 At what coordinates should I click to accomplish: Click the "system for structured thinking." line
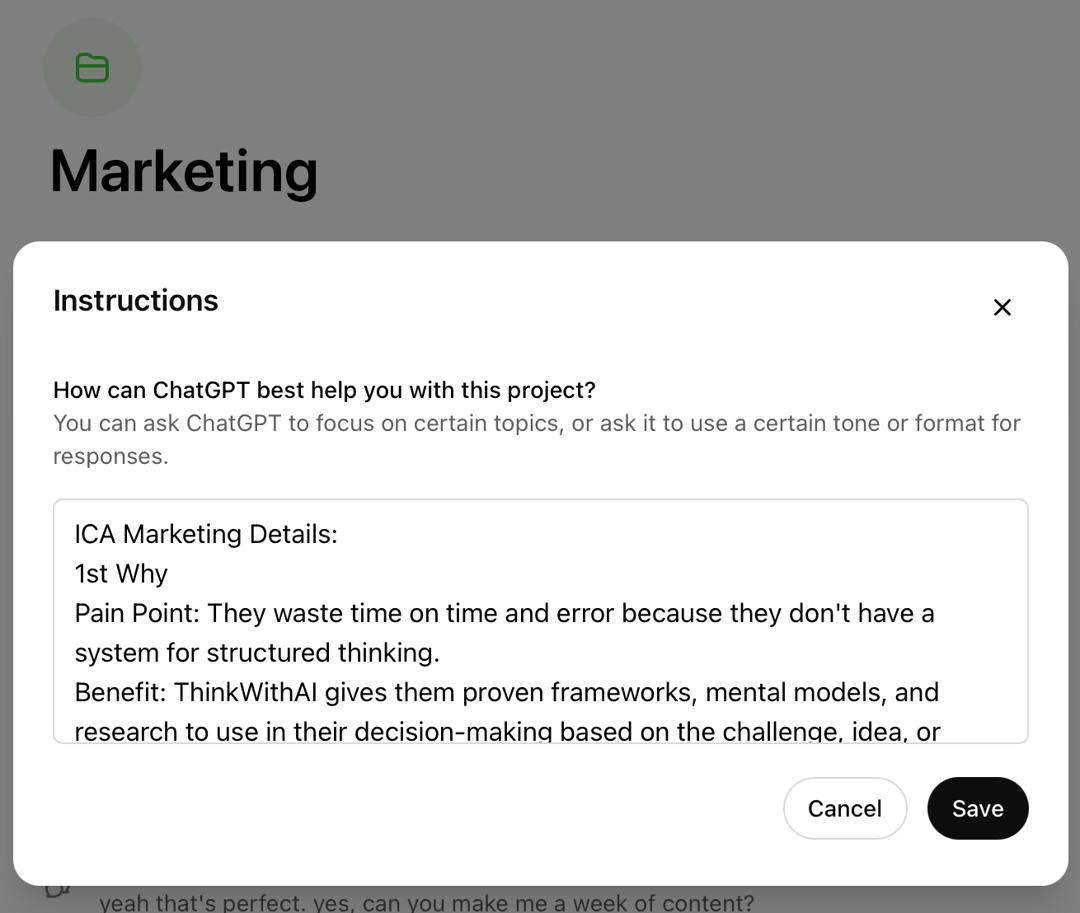click(x=257, y=653)
